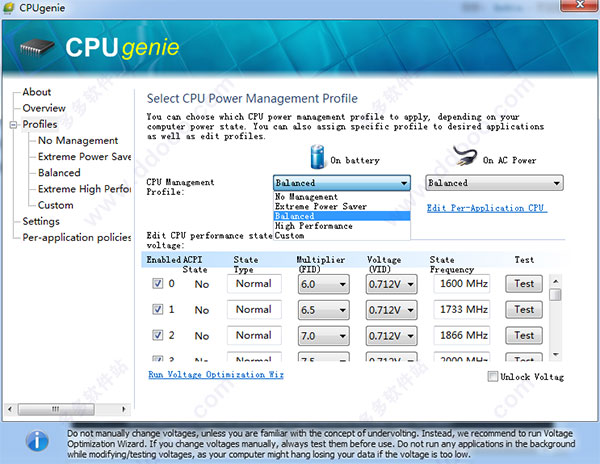Open the On AC Power profile dropdown
600x464 pixels.
pos(494,183)
